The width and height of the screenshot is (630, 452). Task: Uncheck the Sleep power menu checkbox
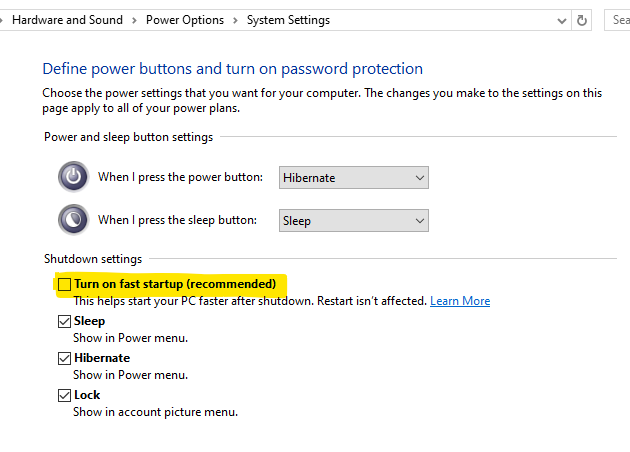coord(65,322)
